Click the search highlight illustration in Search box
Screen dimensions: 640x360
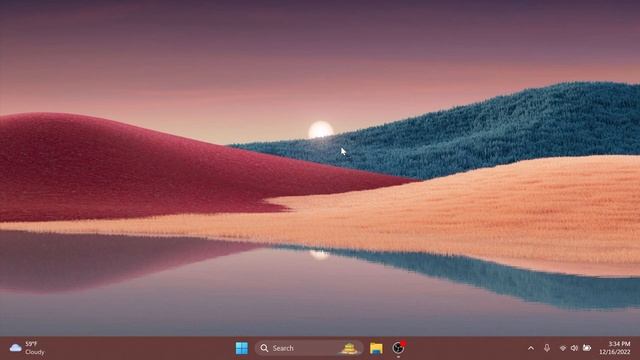tap(349, 348)
